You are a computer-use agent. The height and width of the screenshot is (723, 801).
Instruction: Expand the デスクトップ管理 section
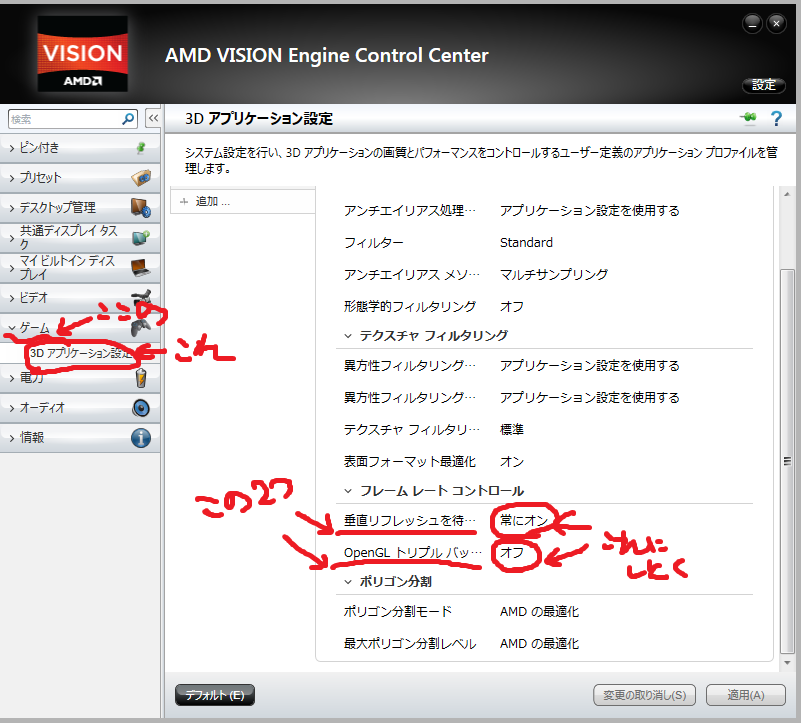pos(80,208)
